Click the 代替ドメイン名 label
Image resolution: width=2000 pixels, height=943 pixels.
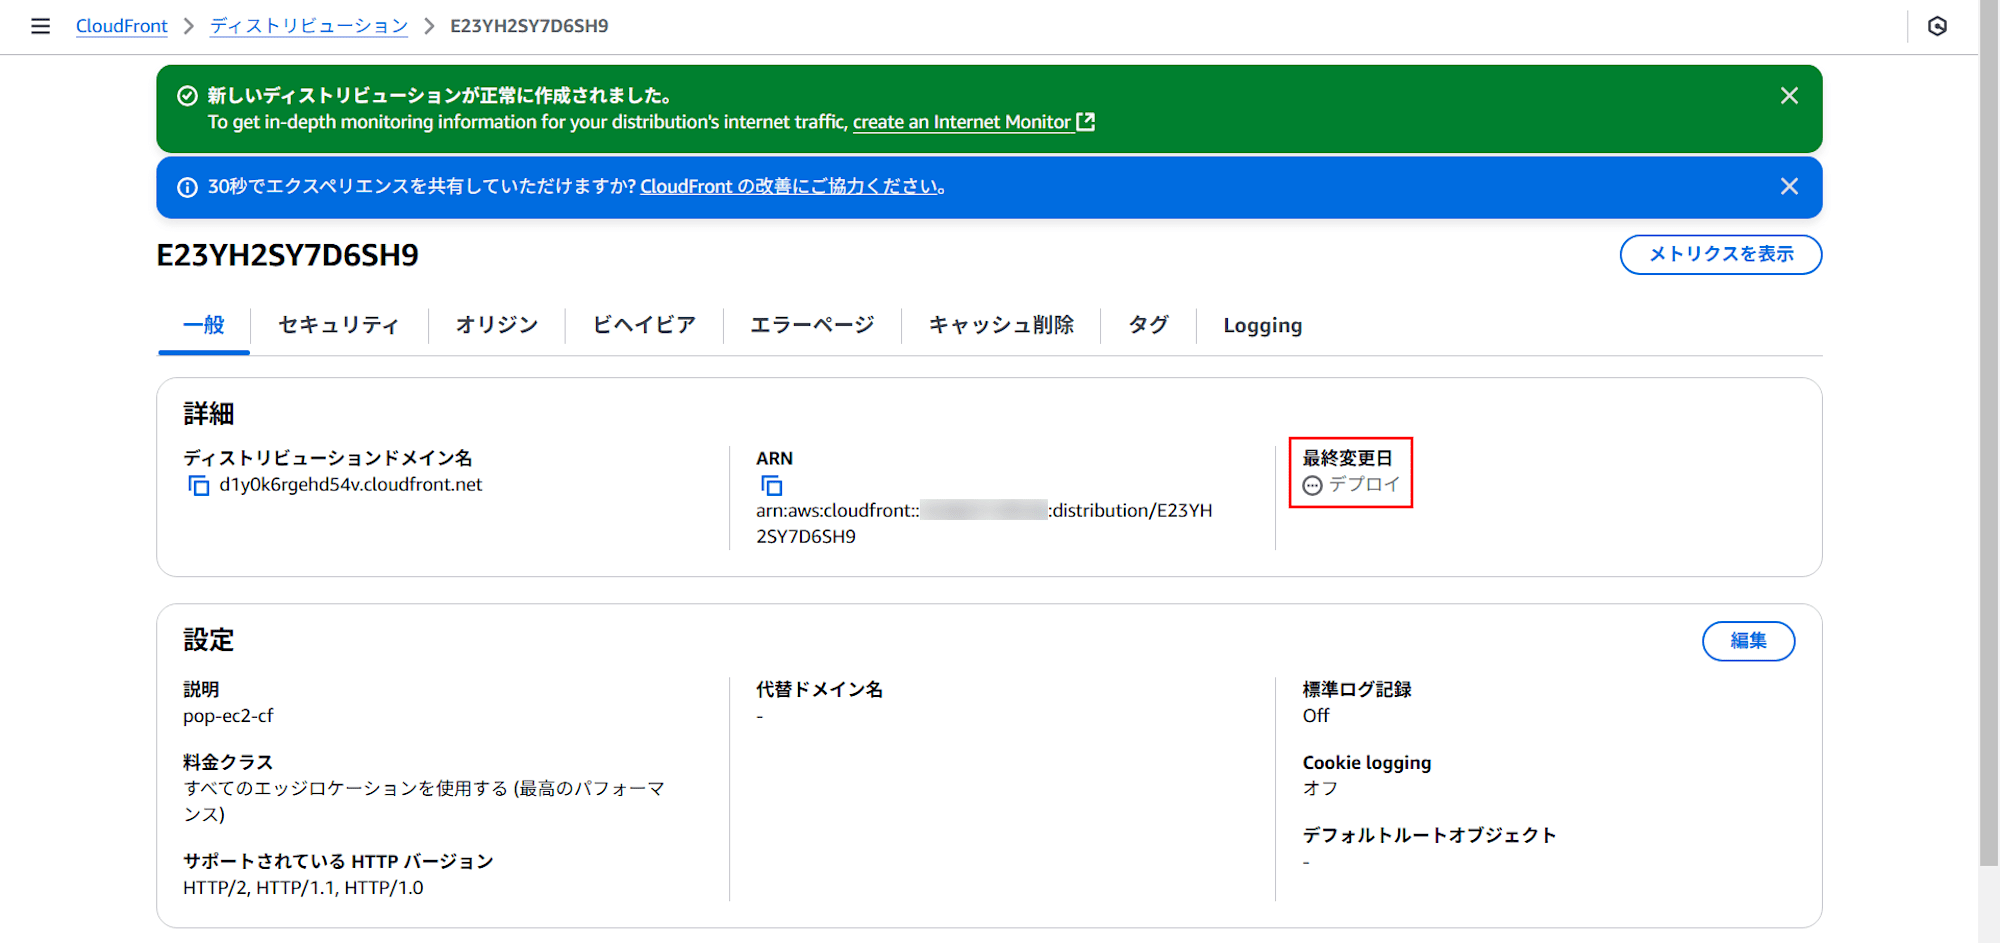click(819, 690)
